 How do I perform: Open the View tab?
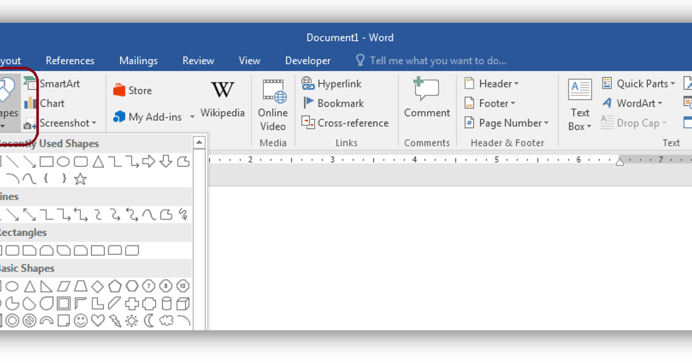point(249,60)
